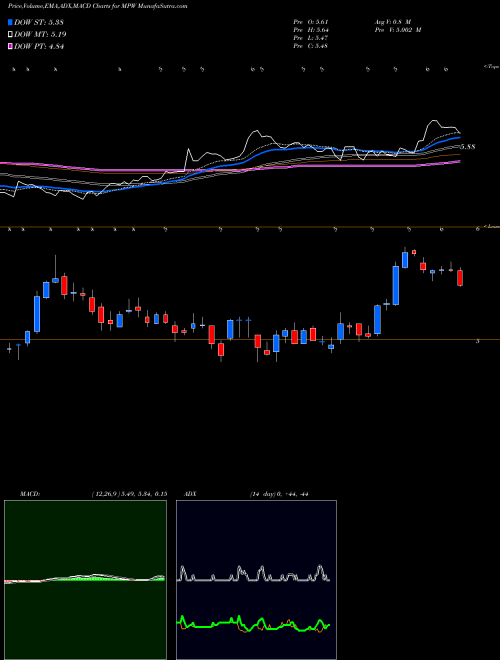This screenshot has width=500, height=660.
Task: Click the 'DOW PT: 4.84' label
Action: (x=39, y=47)
